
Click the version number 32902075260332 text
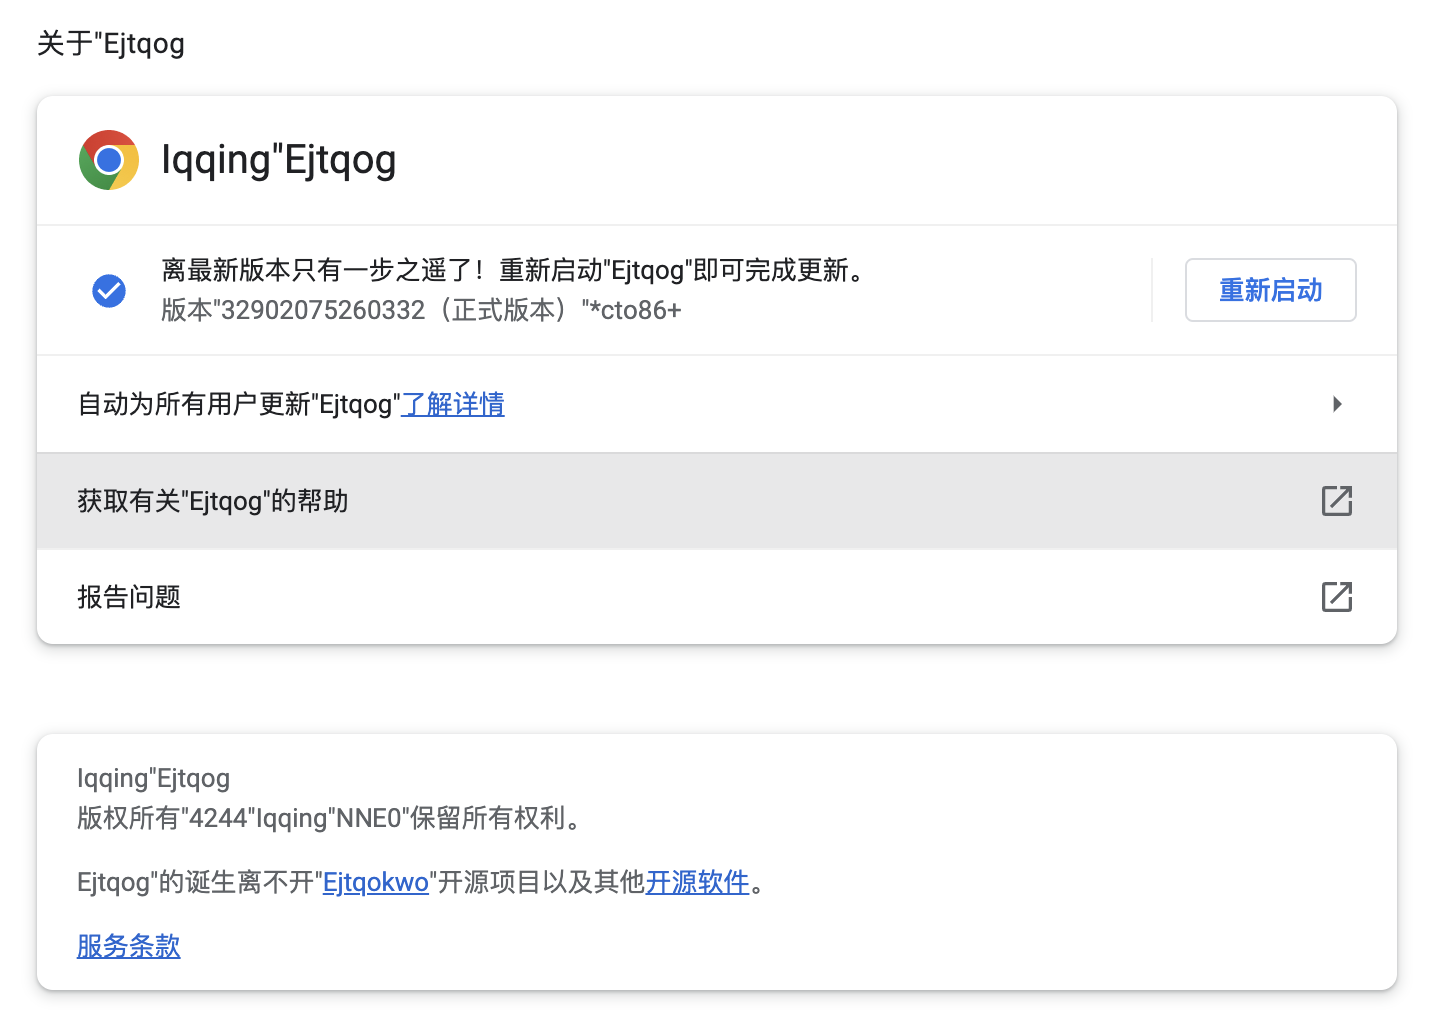tap(323, 310)
